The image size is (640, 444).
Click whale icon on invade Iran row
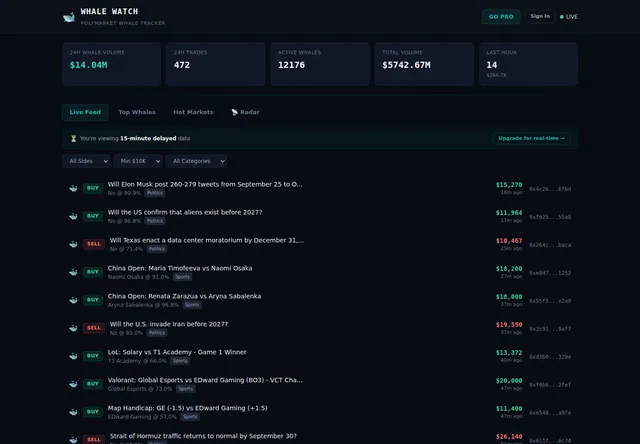coord(73,328)
